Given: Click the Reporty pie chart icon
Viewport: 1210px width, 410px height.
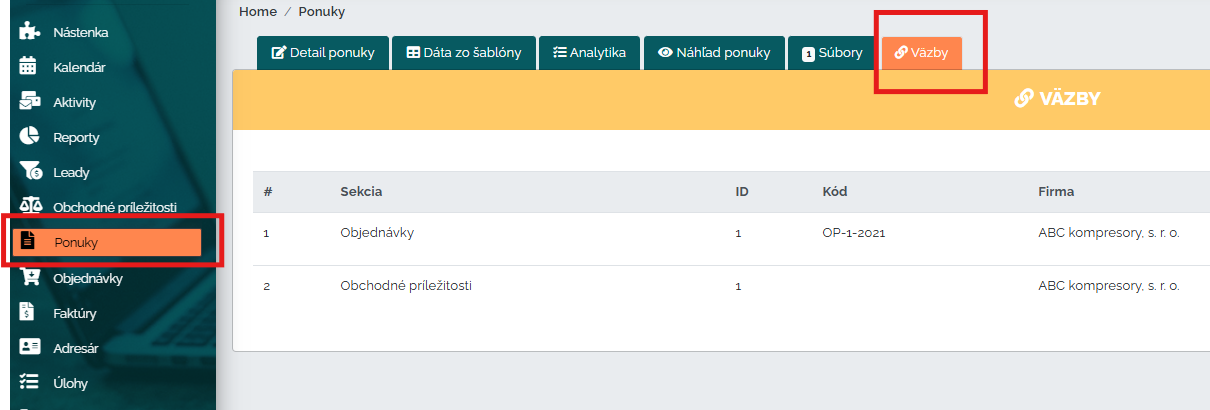Looking at the screenshot, I should [29, 137].
